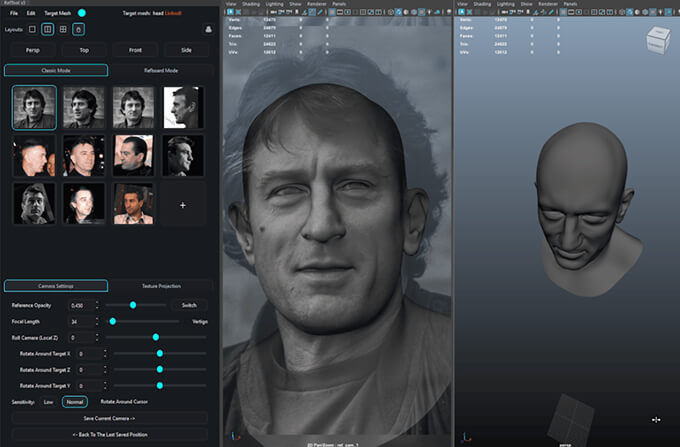Select the four-pane grid layout icon
Screen dimensions: 680x447
coord(62,30)
